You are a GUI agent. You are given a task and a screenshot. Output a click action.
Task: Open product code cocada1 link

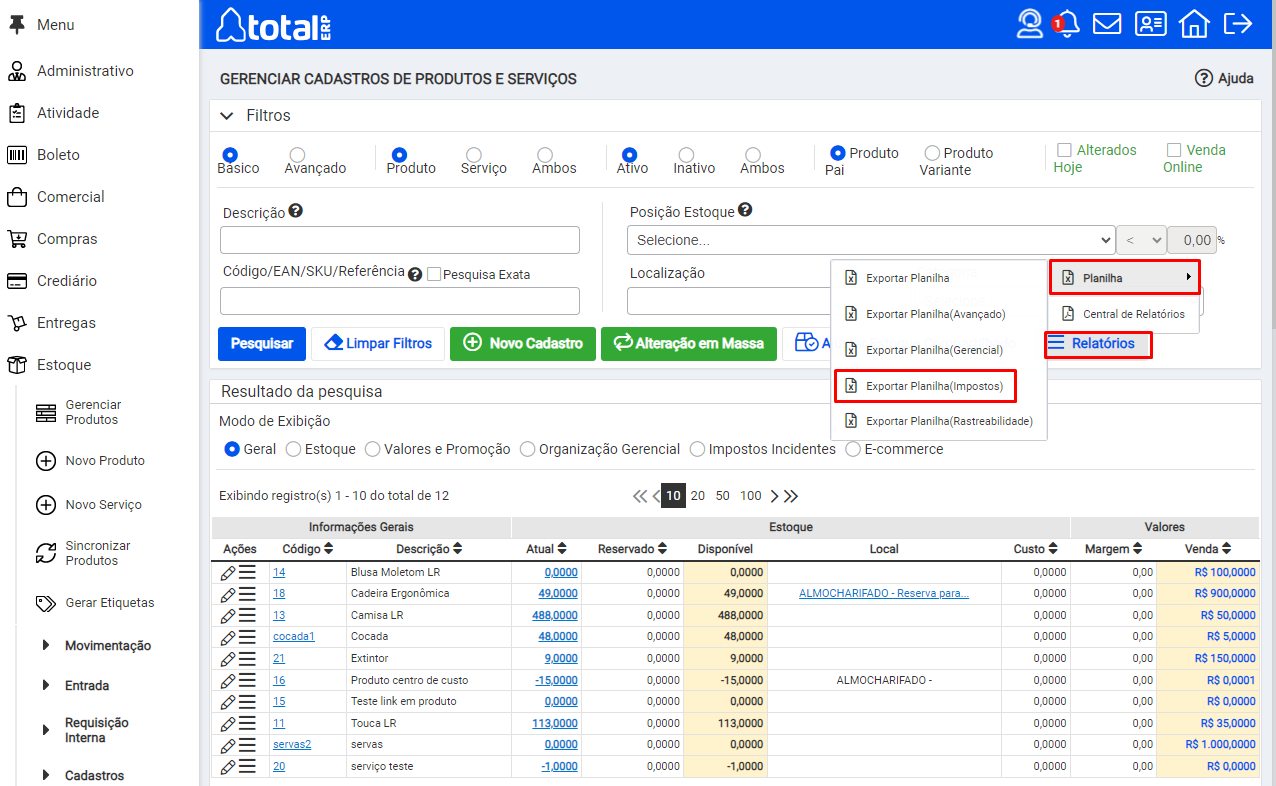click(x=294, y=636)
